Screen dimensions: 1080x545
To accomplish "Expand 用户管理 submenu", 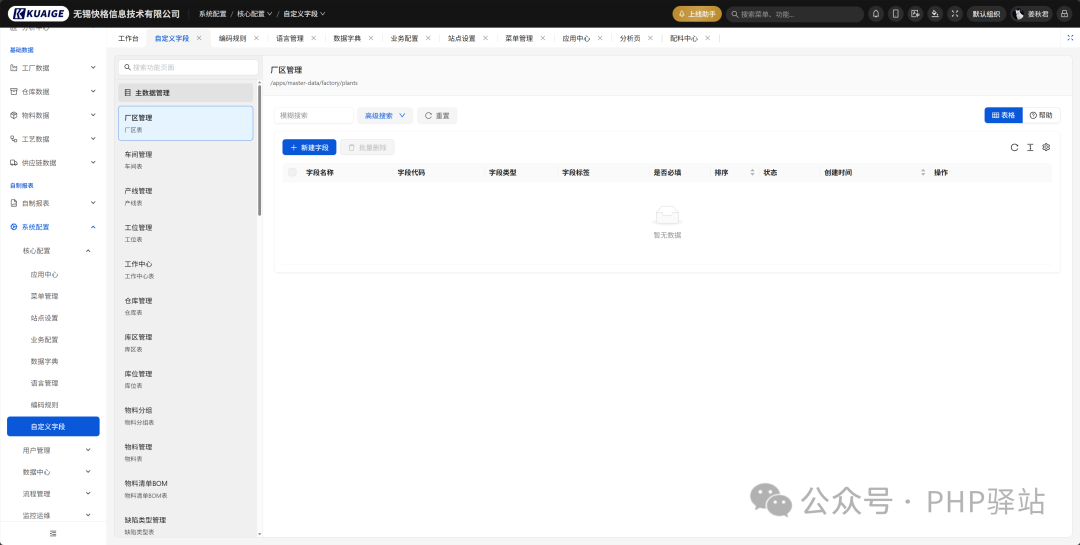I will [87, 450].
